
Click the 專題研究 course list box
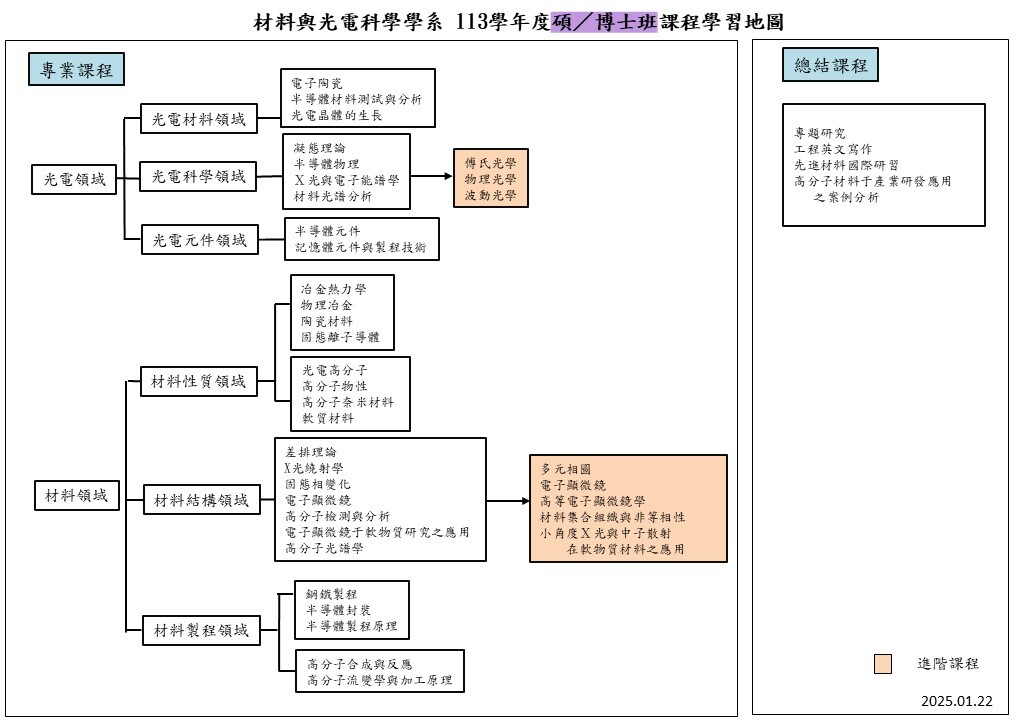pyautogui.click(x=883, y=165)
